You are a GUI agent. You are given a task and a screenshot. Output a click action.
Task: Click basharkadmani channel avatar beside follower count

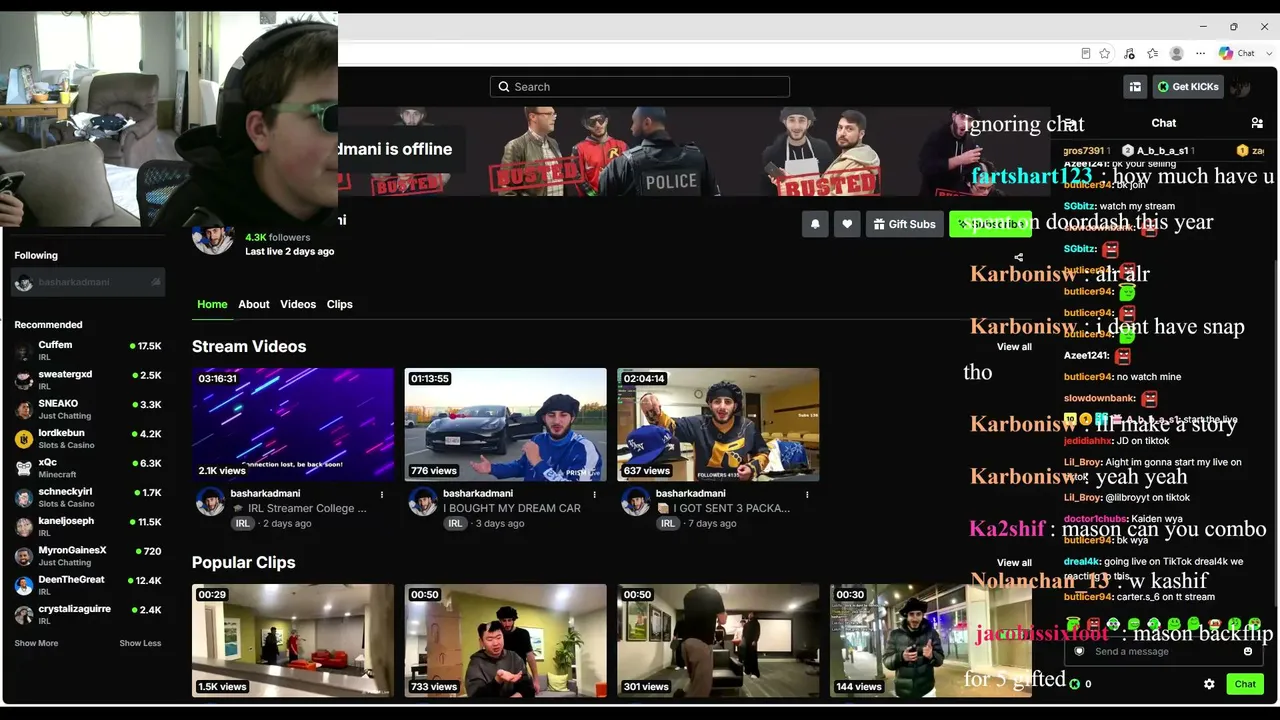point(212,236)
